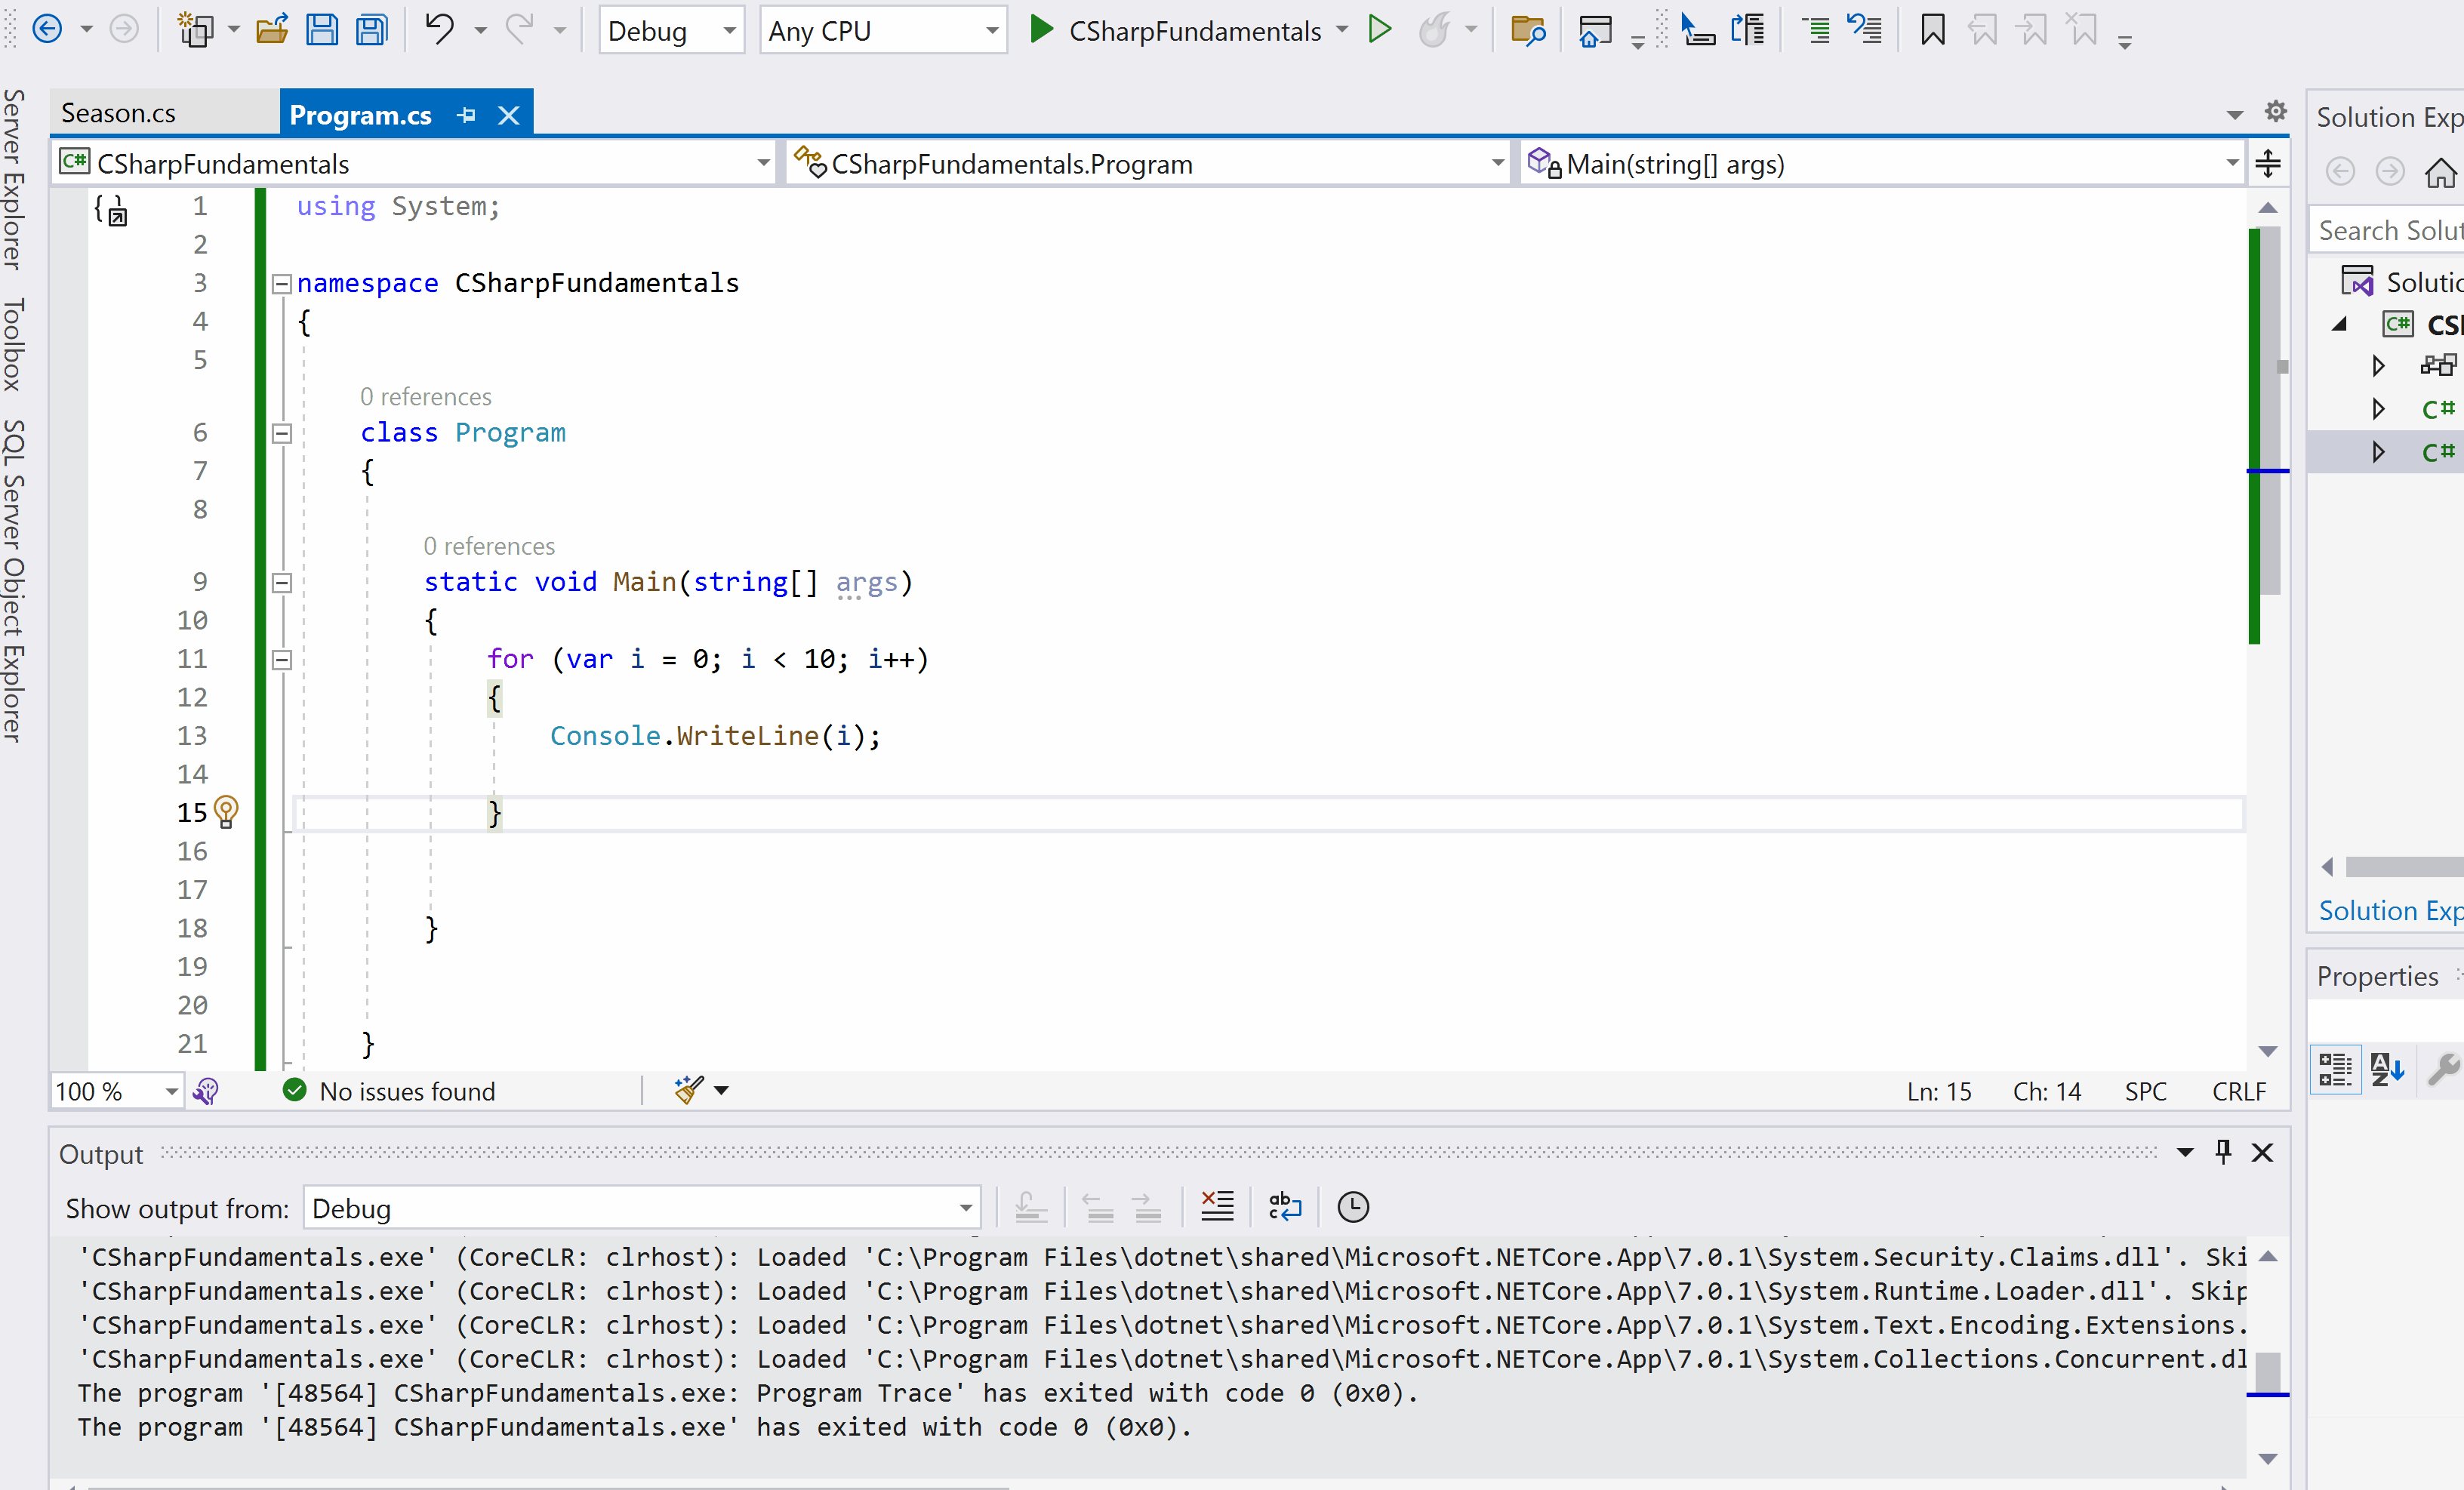Run Code Cleanup with the broom icon
This screenshot has width=2464, height=1490.
click(687, 1090)
